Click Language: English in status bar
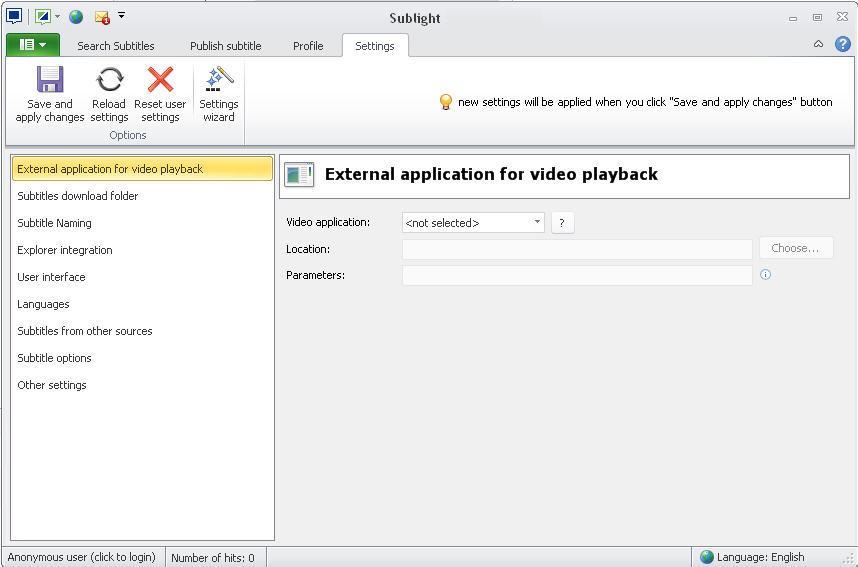The width and height of the screenshot is (858, 567). click(760, 557)
